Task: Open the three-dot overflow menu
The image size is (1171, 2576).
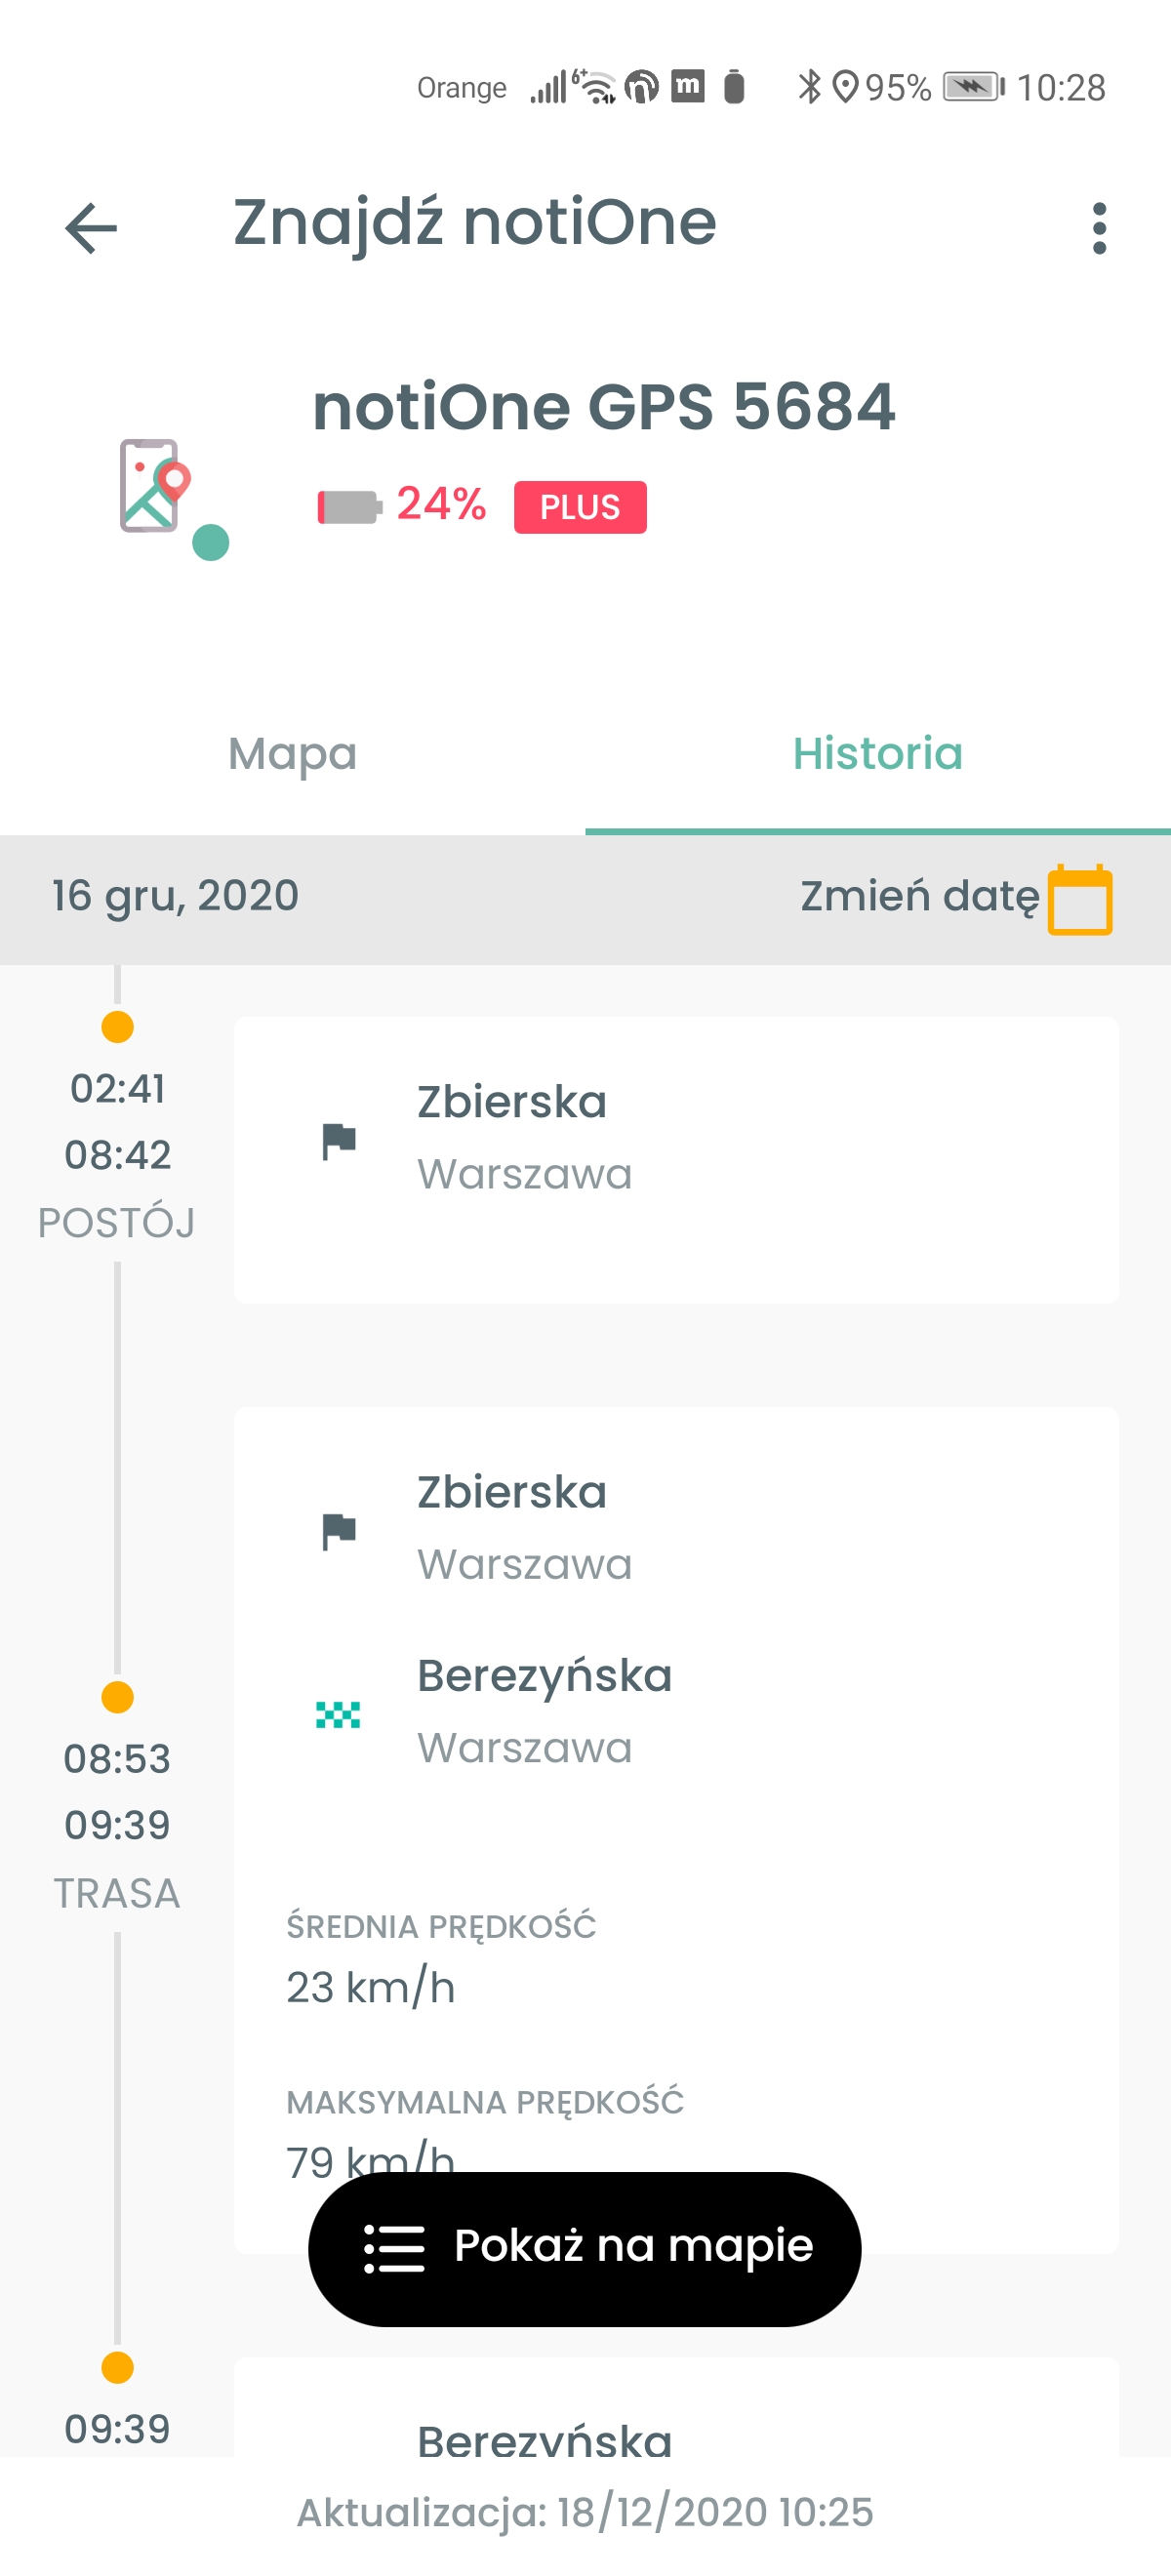Action: (1099, 228)
